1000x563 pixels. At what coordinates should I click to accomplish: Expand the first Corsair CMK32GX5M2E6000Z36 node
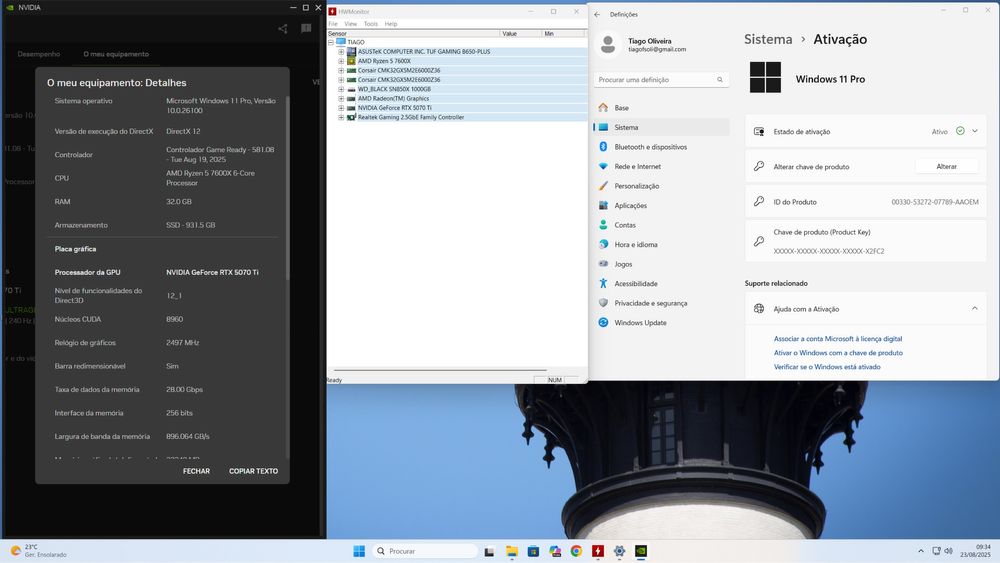point(341,70)
